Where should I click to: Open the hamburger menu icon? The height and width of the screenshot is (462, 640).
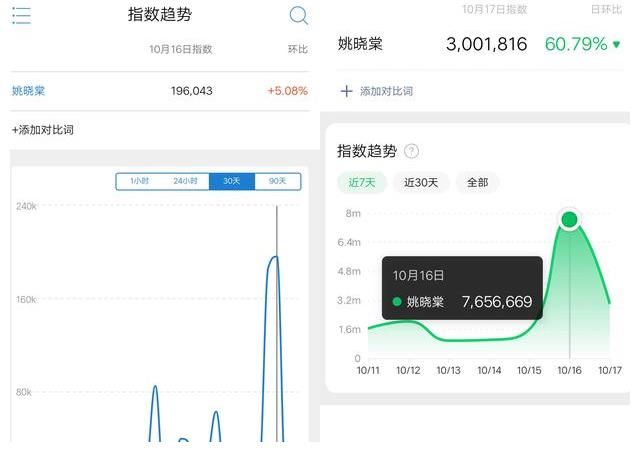[21, 16]
